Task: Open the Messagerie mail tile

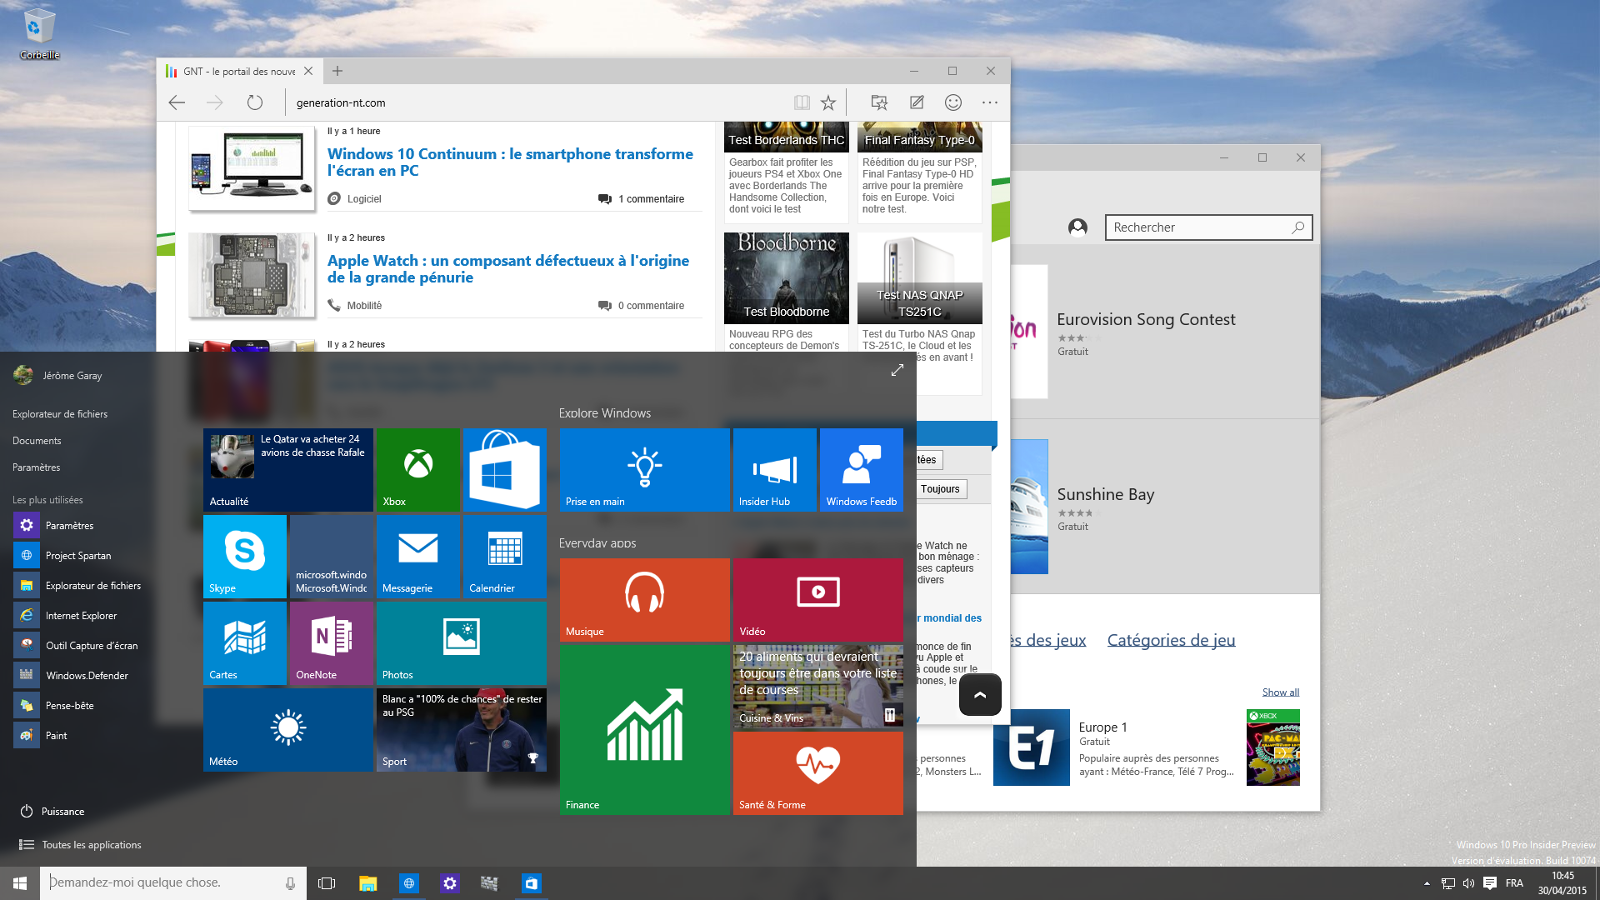Action: (417, 557)
